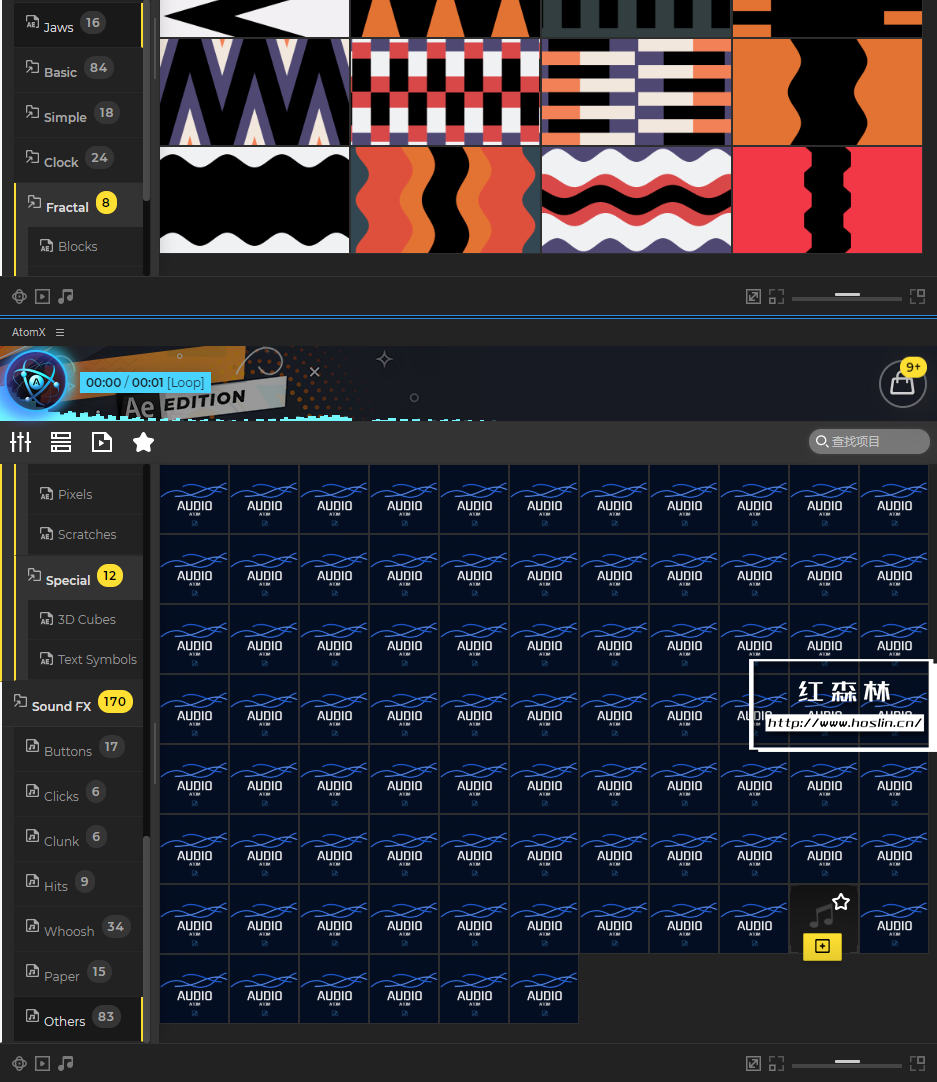Collapse the Sound FX category
Screen dimensions: 937x1082
(x=72, y=704)
